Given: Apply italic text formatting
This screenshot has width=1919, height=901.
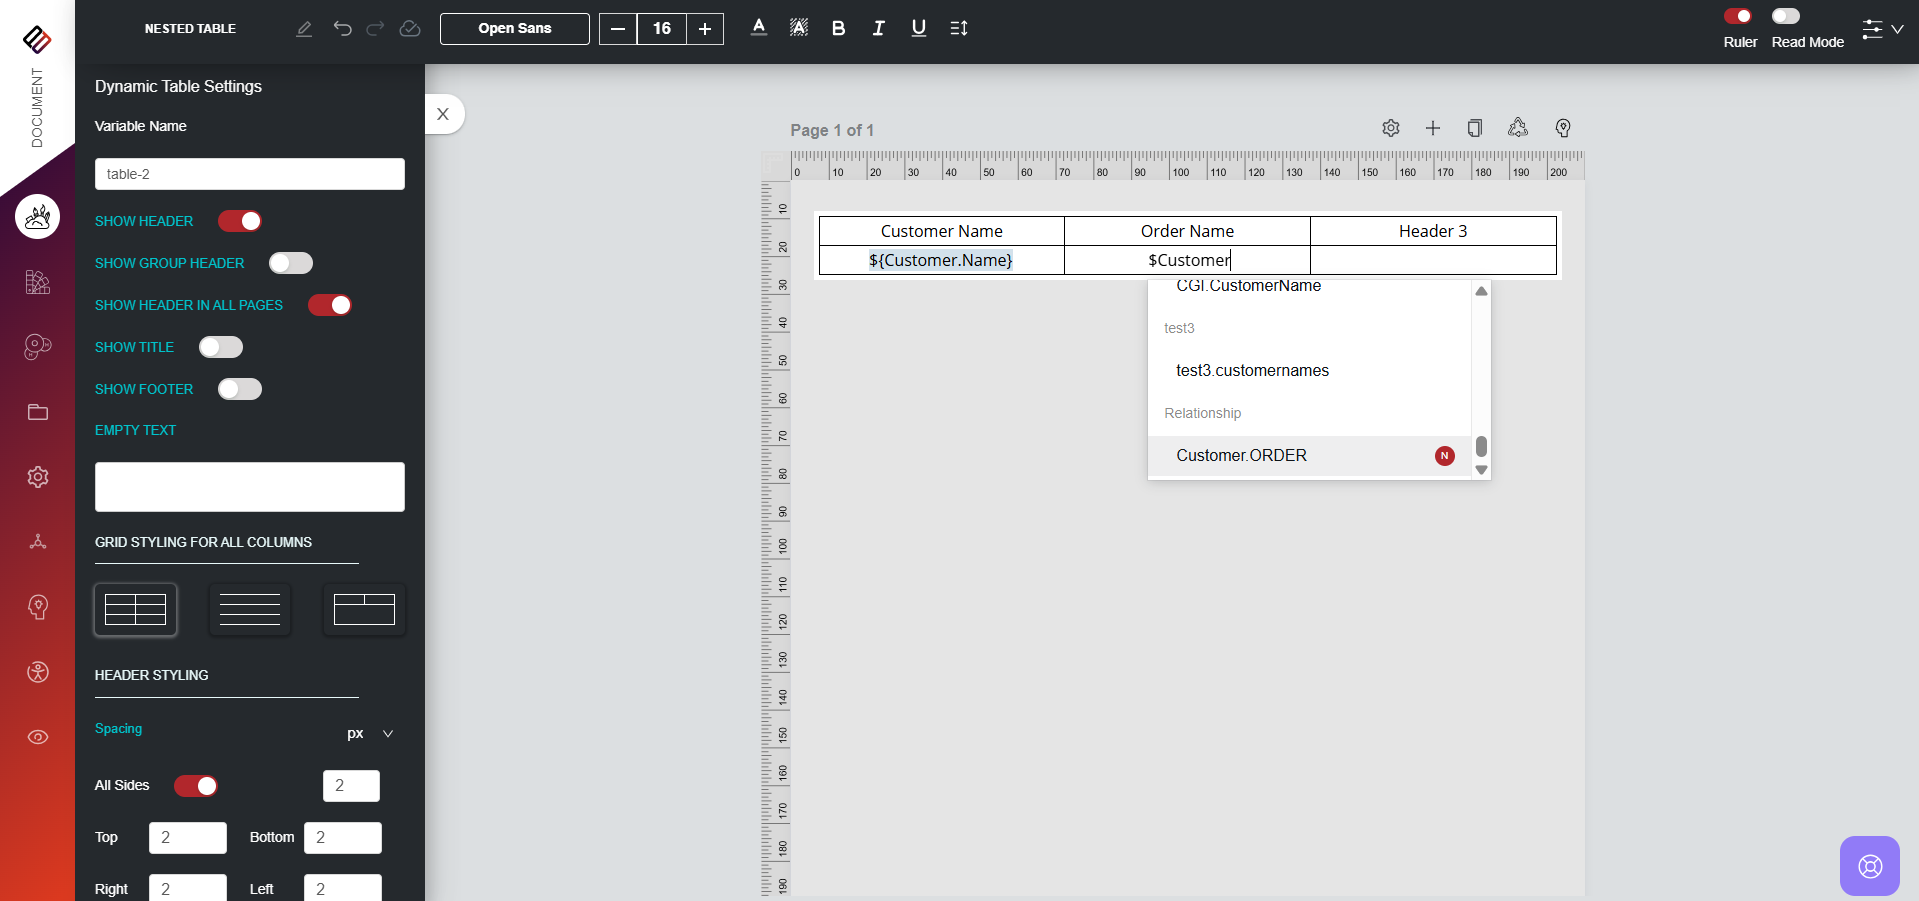Looking at the screenshot, I should click(878, 28).
